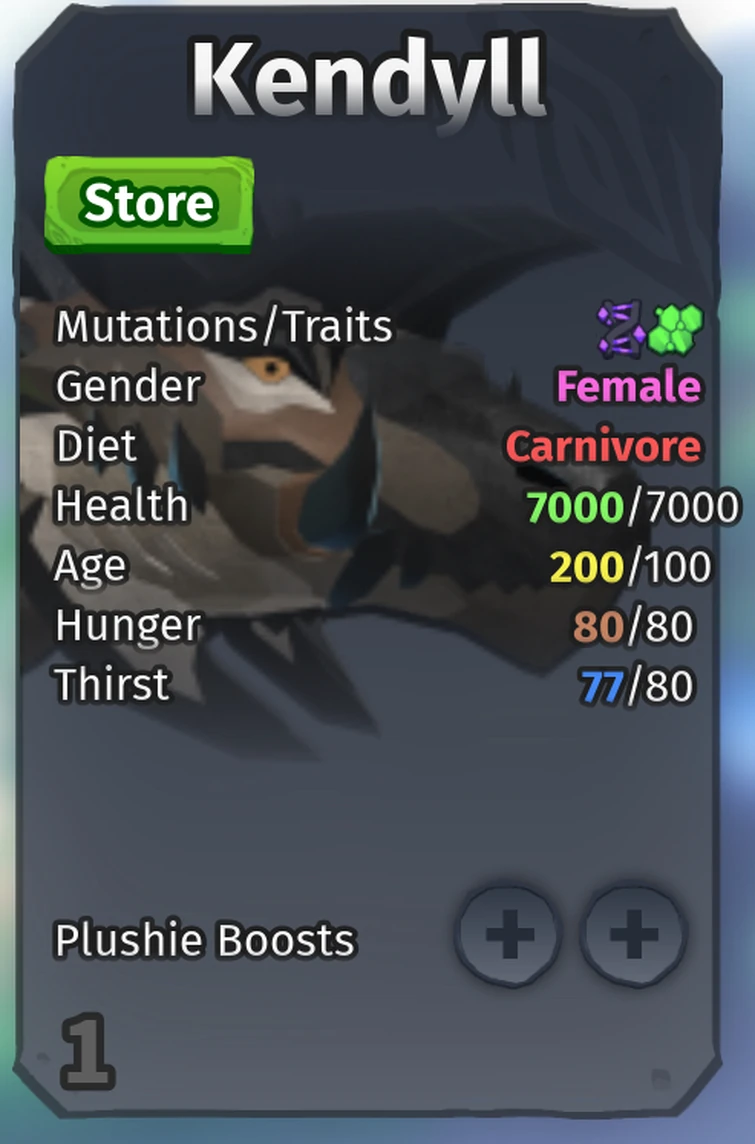
Task: Click the 7000/7000 health value
Action: point(632,506)
